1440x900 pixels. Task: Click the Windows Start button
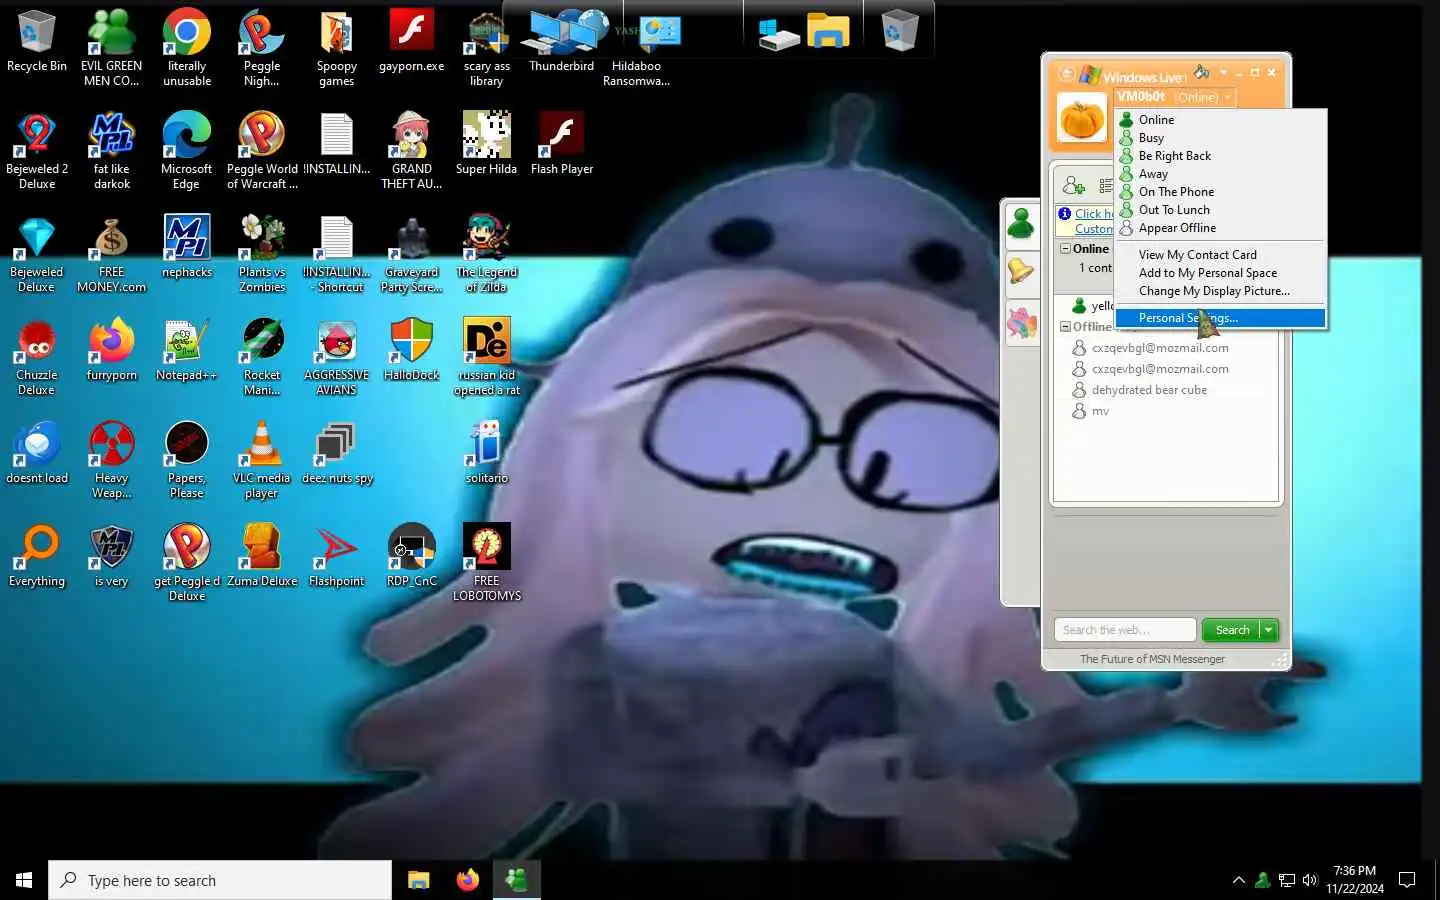pyautogui.click(x=24, y=880)
